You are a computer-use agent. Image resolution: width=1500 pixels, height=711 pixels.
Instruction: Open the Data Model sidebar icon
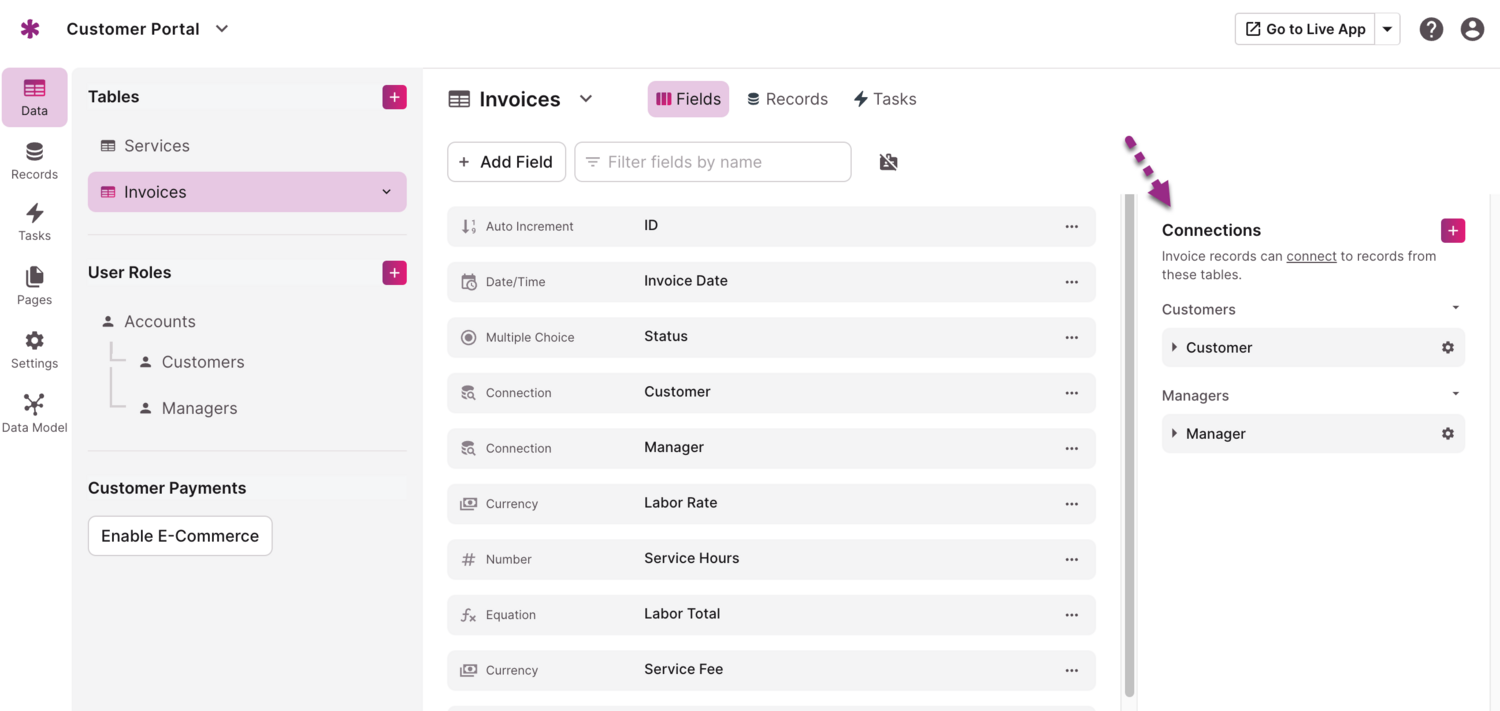[34, 413]
